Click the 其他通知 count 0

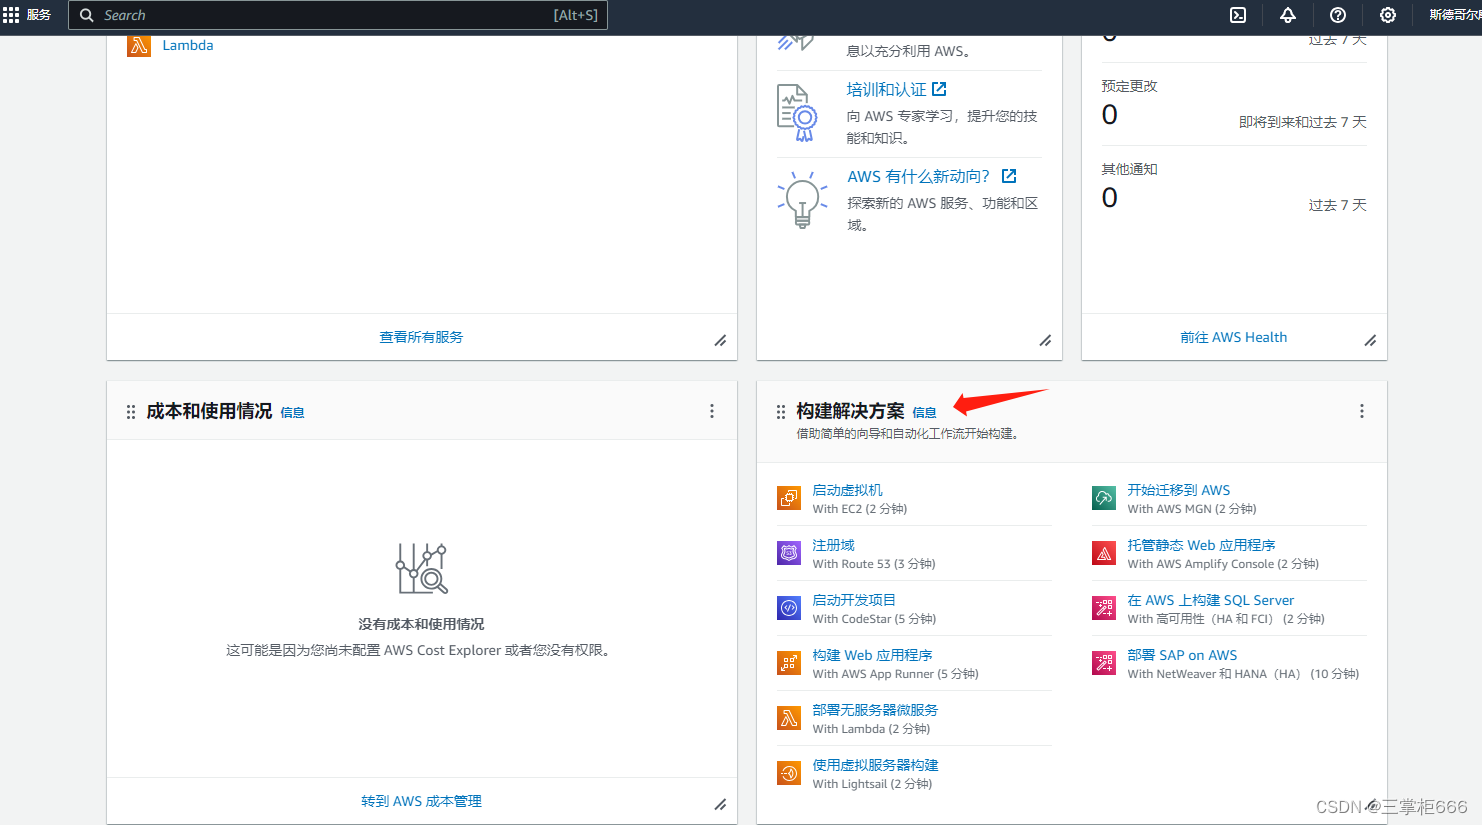pyautogui.click(x=1109, y=198)
